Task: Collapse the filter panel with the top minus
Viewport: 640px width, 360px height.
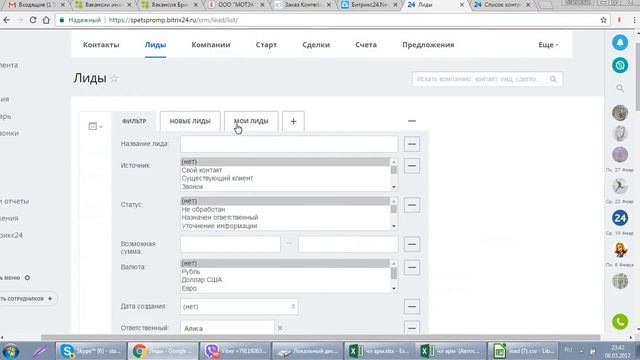Action: [x=412, y=121]
